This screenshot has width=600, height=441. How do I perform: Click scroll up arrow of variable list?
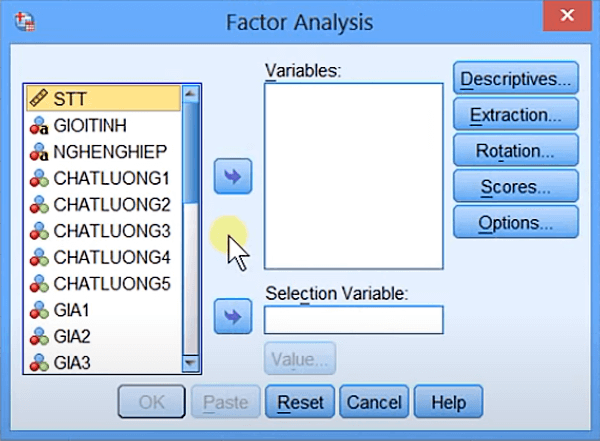click(x=191, y=94)
